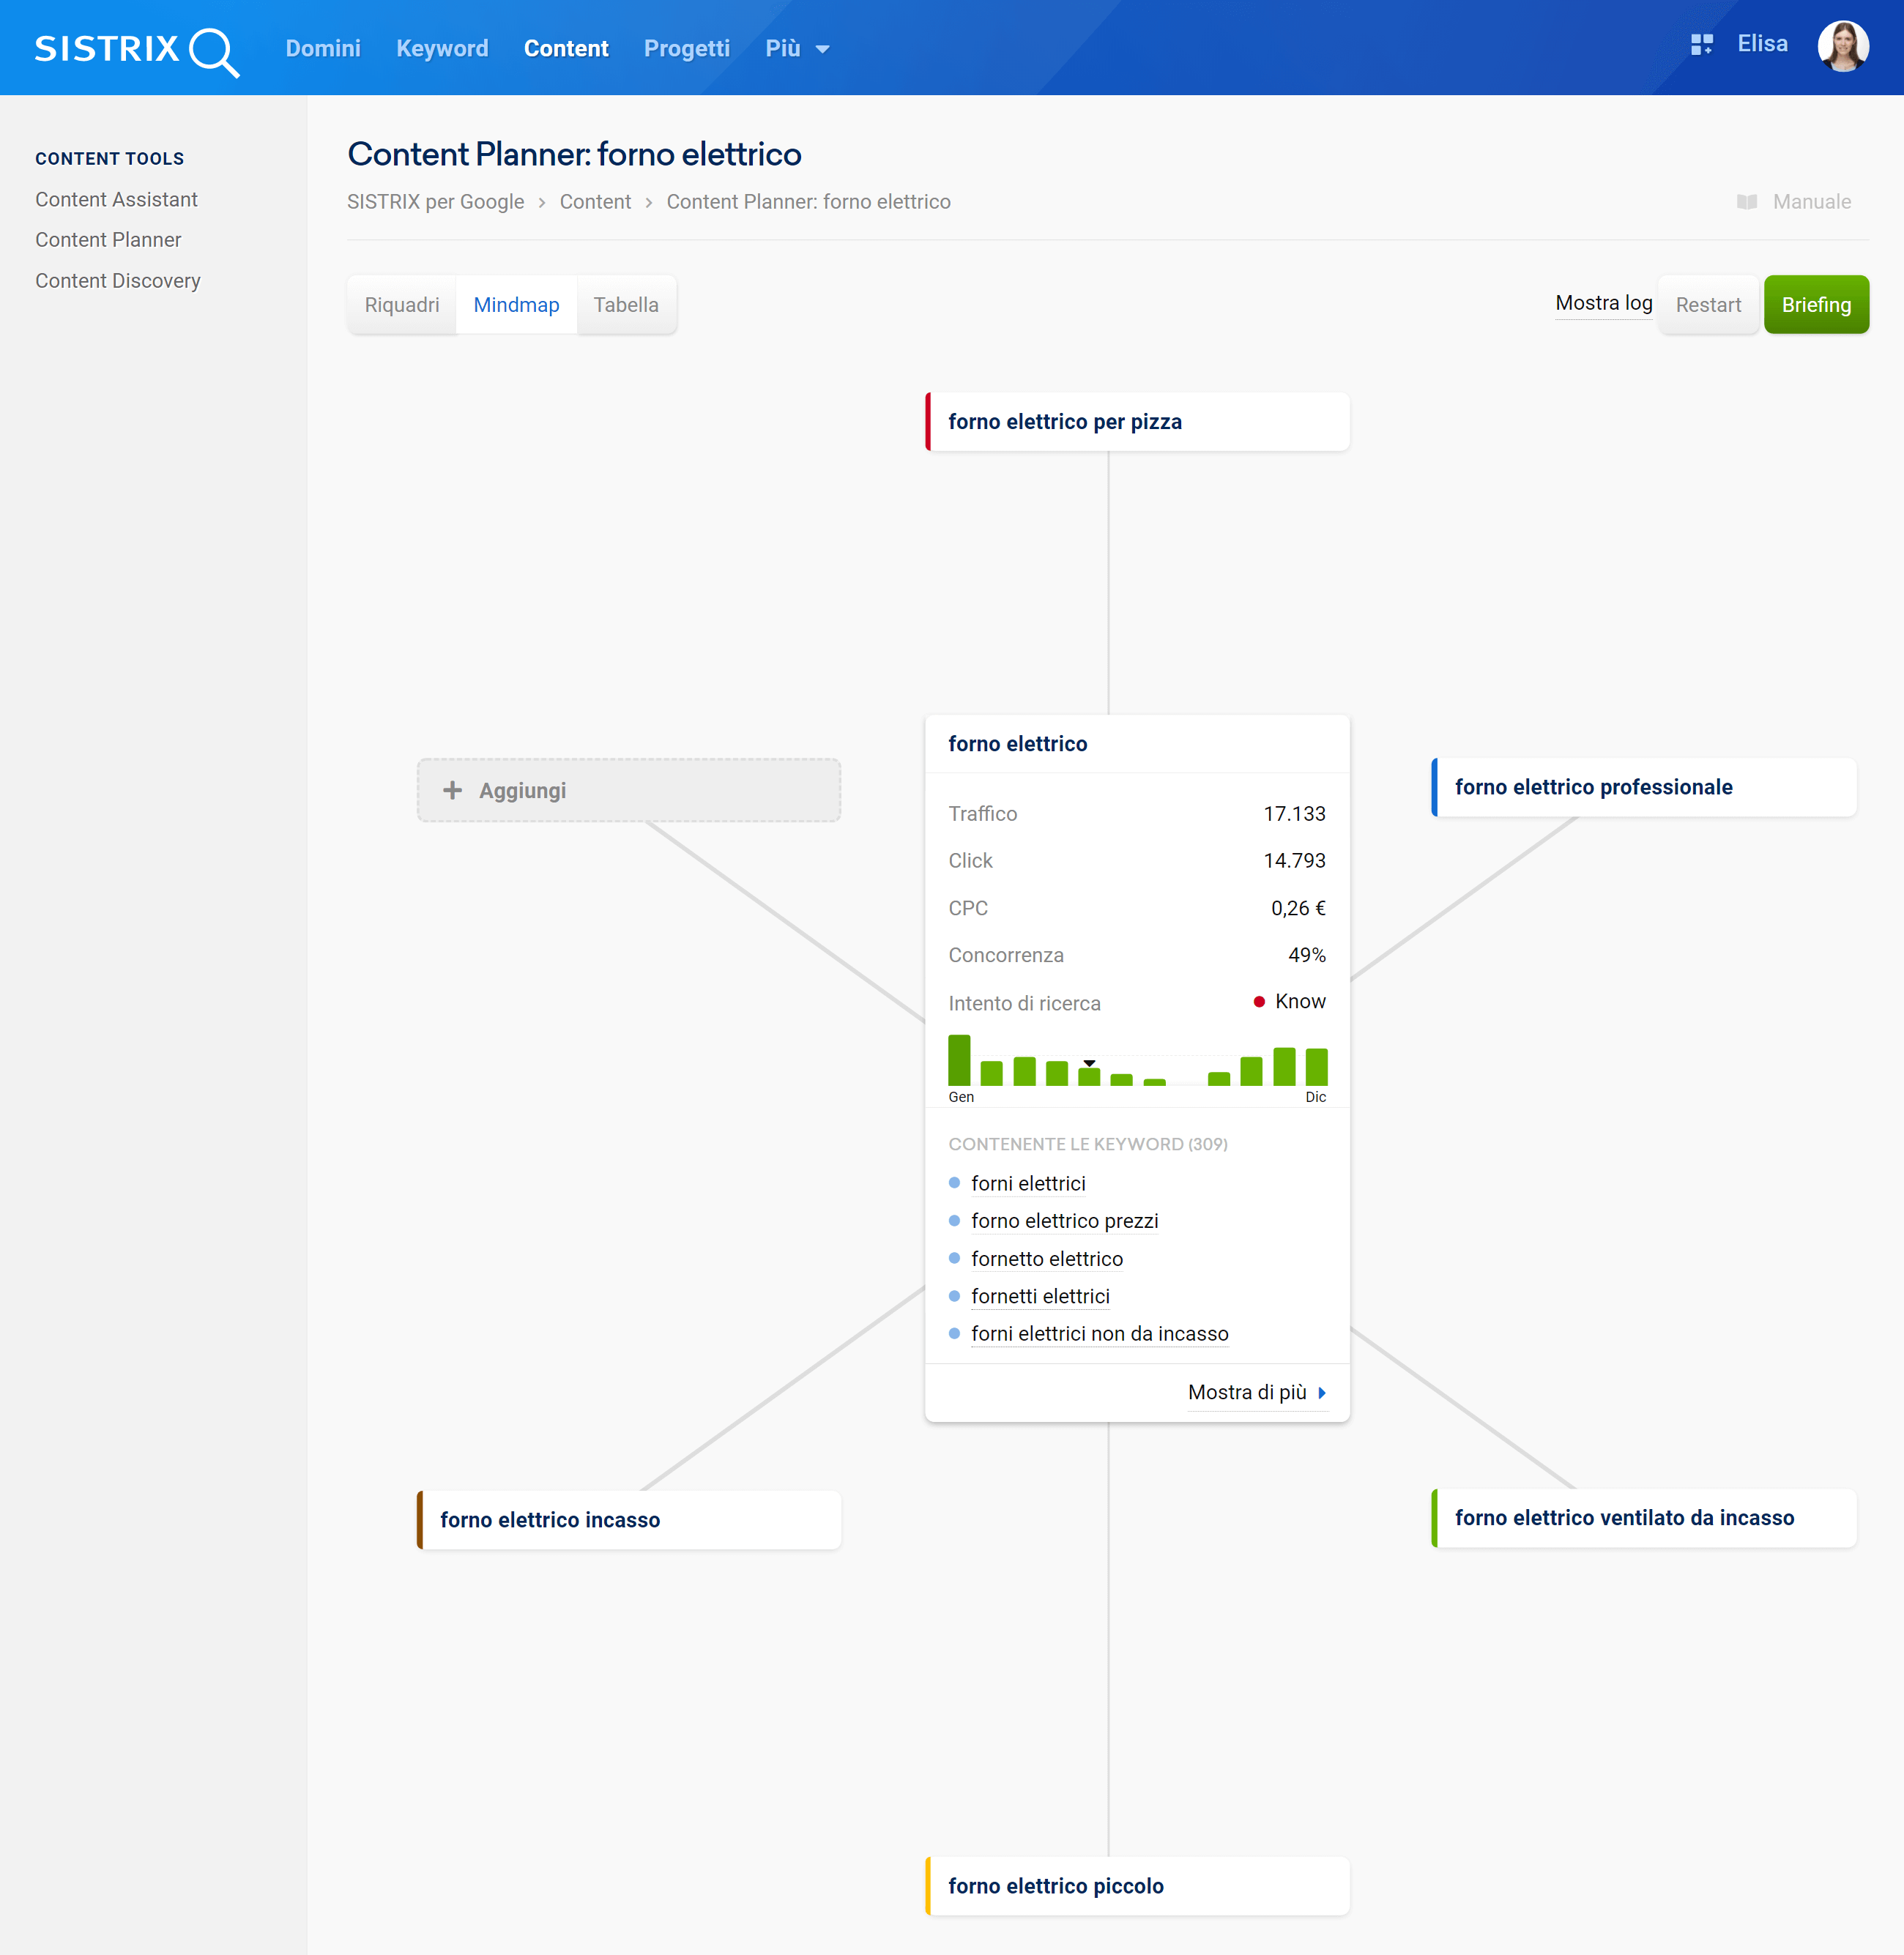Open the forni elettrici keyword link

tap(1028, 1184)
